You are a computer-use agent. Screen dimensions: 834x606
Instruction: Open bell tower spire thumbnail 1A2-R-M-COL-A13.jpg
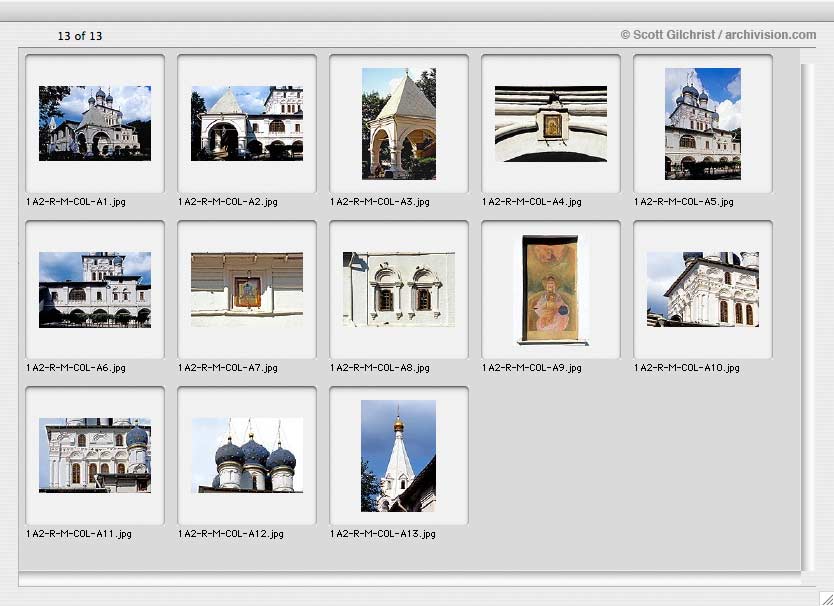pos(398,456)
